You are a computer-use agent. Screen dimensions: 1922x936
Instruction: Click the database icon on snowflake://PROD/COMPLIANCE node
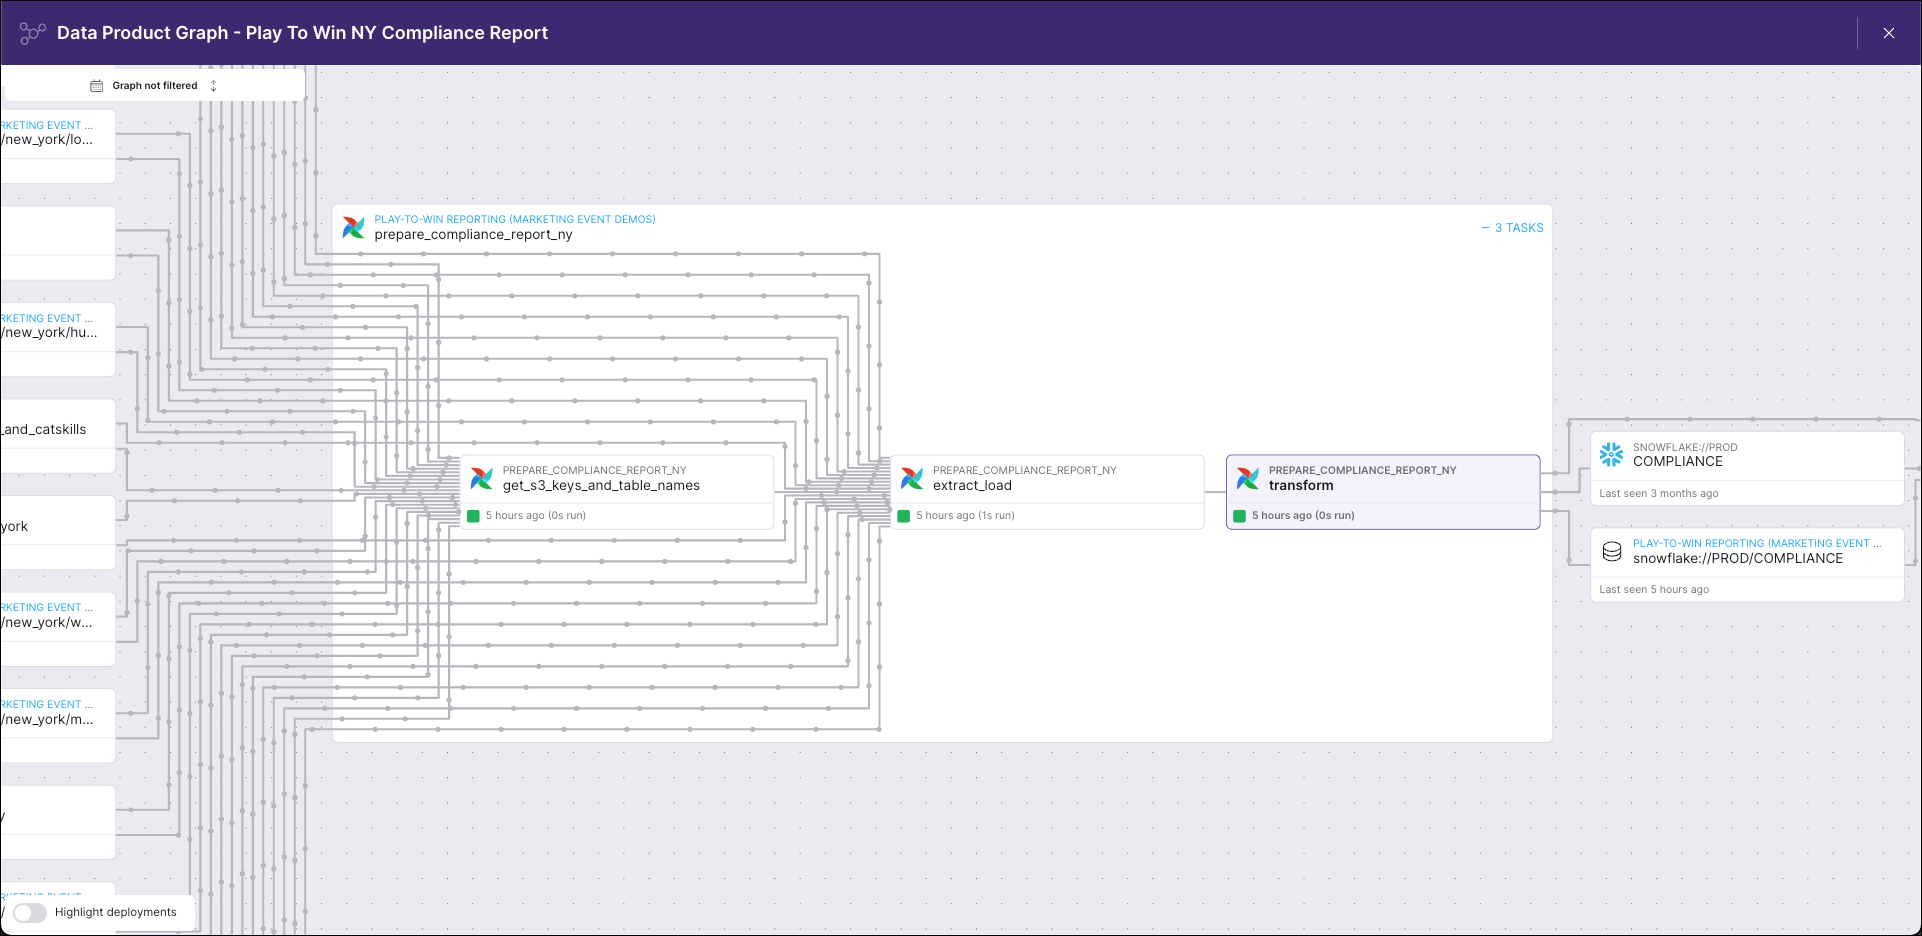1612,551
